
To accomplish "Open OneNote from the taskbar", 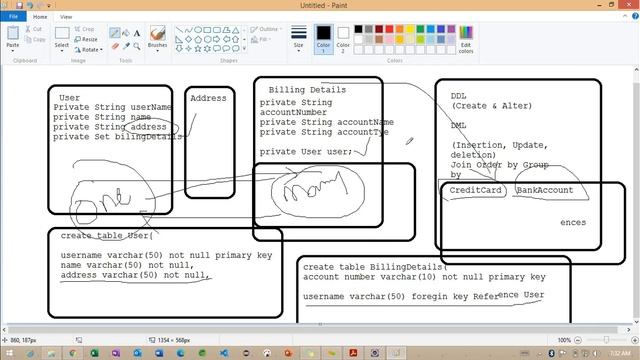I will coord(116,353).
